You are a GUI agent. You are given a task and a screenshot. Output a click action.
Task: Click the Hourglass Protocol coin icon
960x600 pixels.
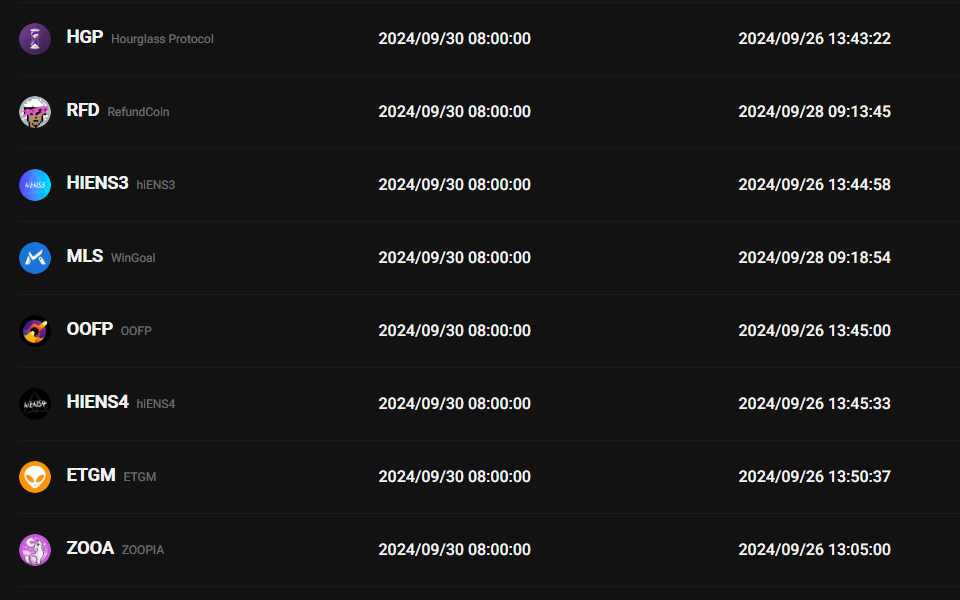pos(35,39)
